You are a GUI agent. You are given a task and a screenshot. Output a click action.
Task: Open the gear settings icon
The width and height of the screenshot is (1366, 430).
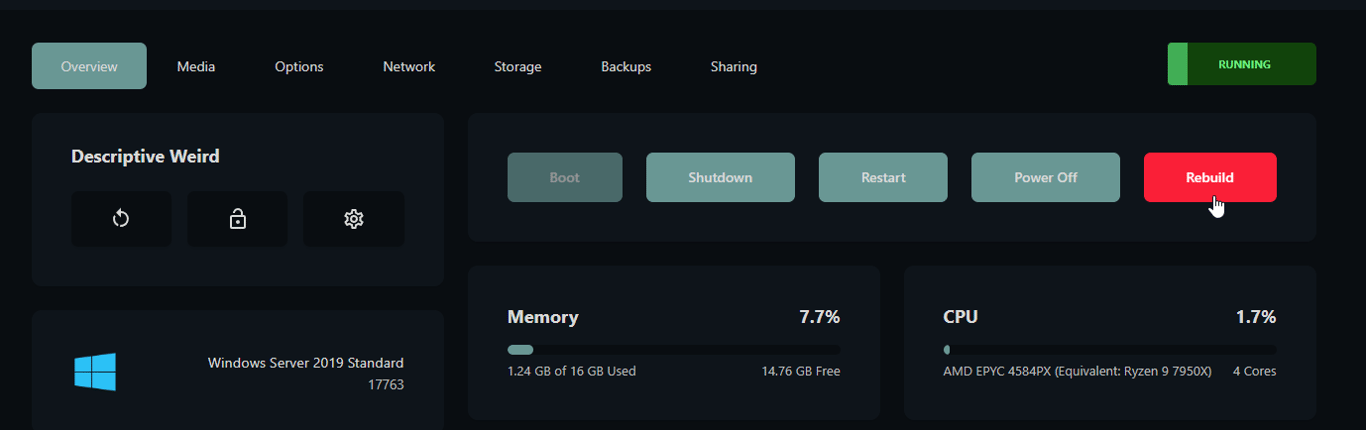353,219
